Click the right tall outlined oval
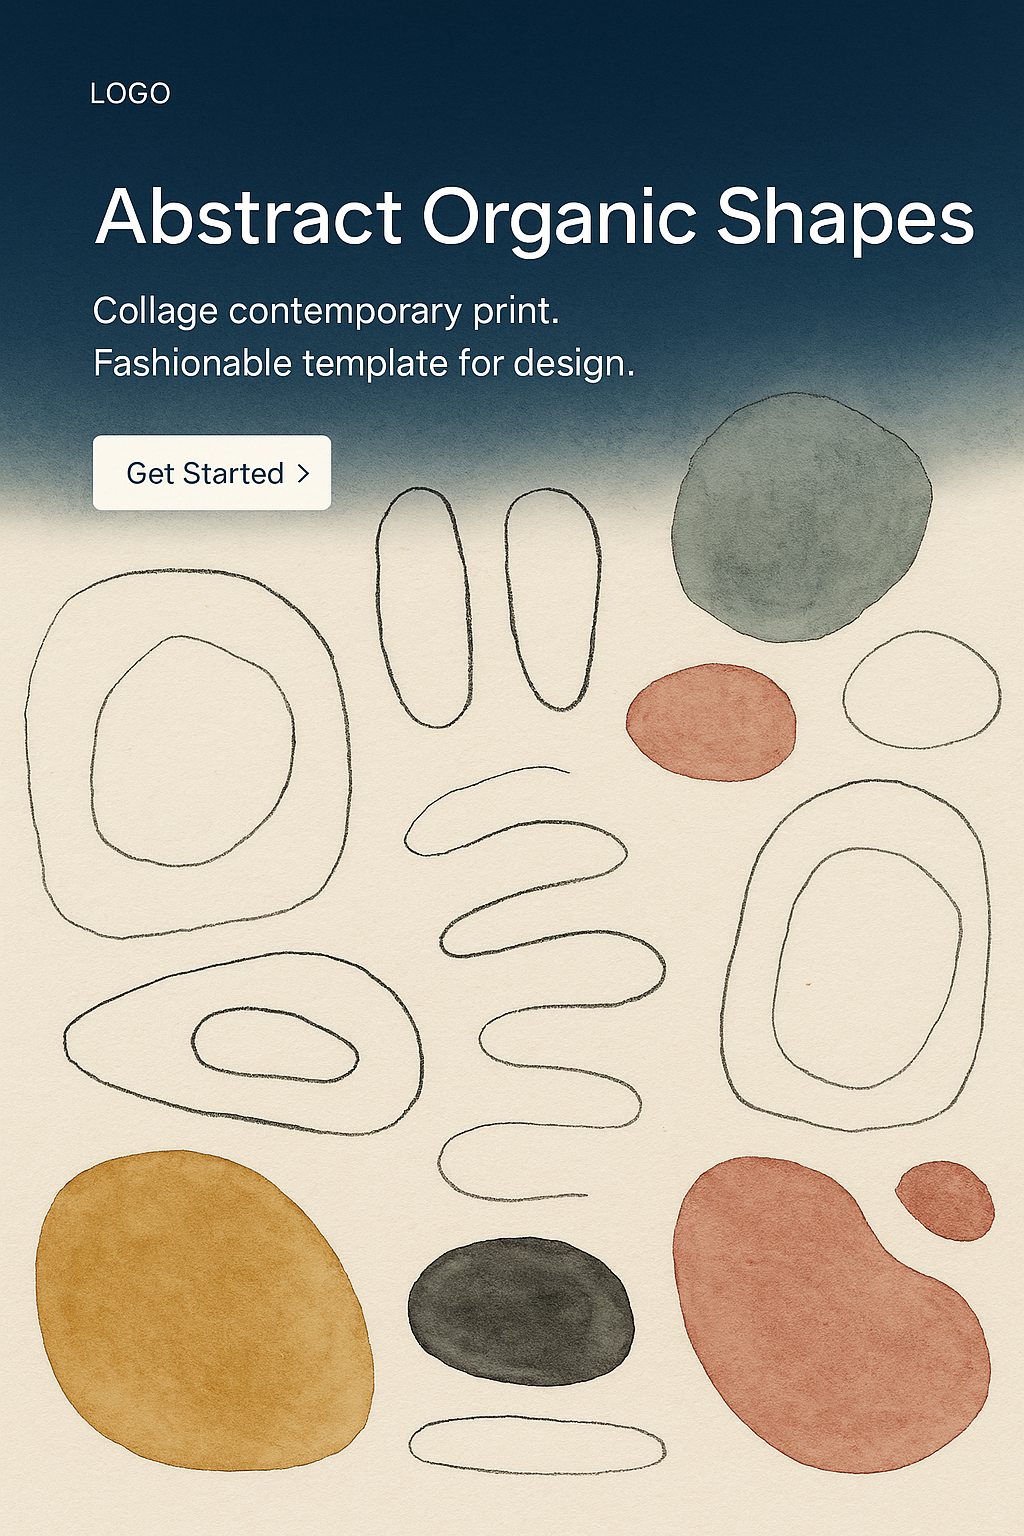This screenshot has height=1536, width=1024. (x=553, y=599)
